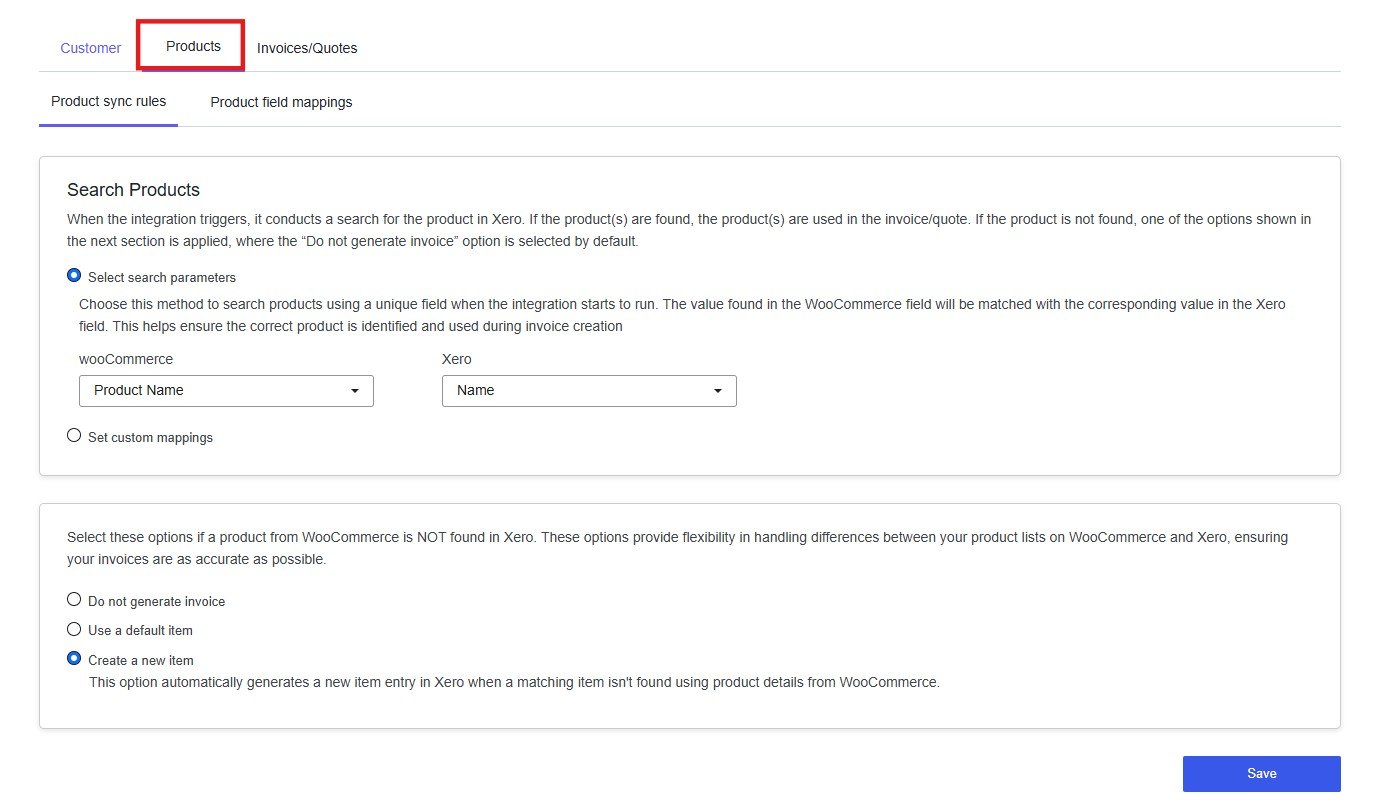The height and width of the screenshot is (802, 1375).
Task: Choose Do not generate invoice option
Action: tap(74, 600)
